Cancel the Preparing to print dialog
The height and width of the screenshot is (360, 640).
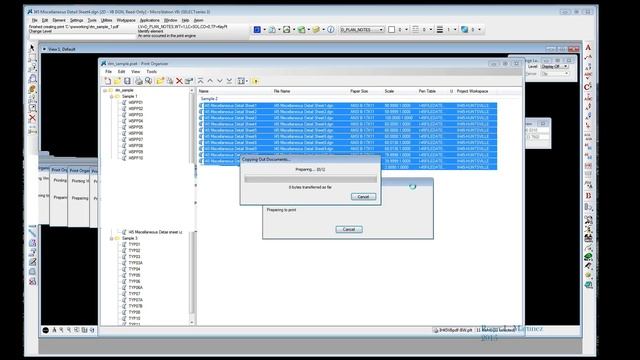click(349, 229)
